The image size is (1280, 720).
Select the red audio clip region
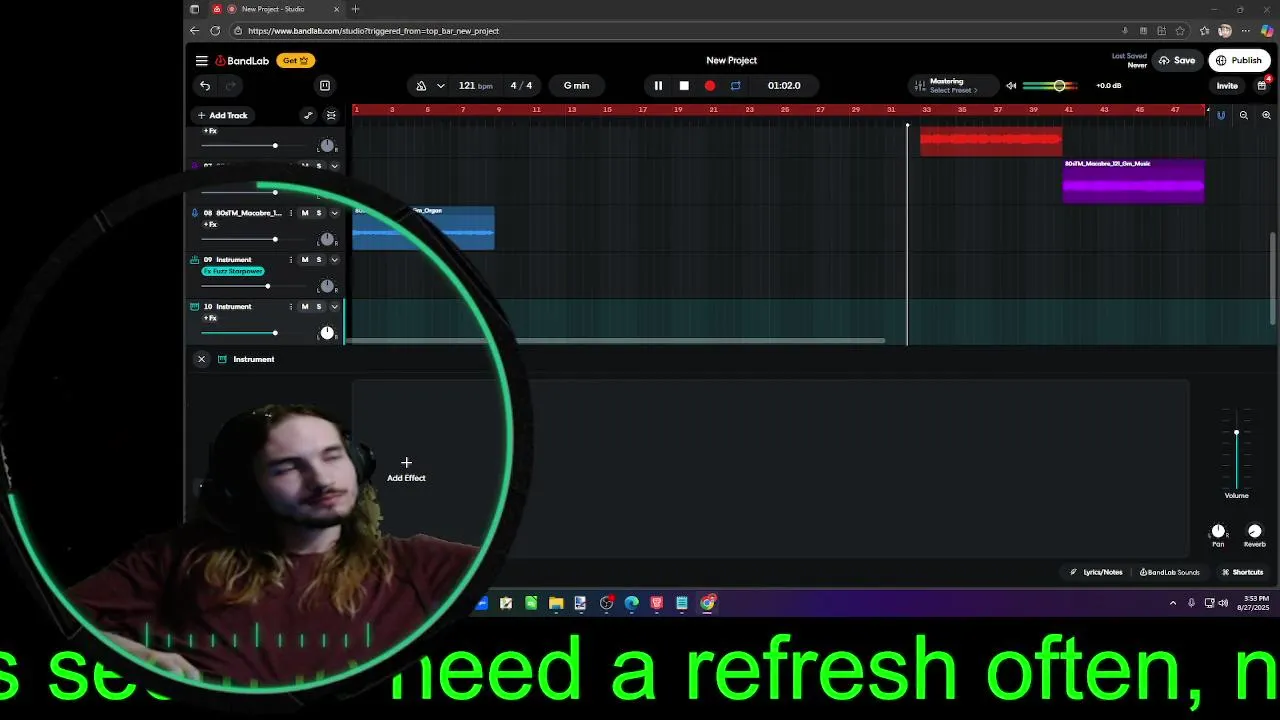pyautogui.click(x=991, y=141)
